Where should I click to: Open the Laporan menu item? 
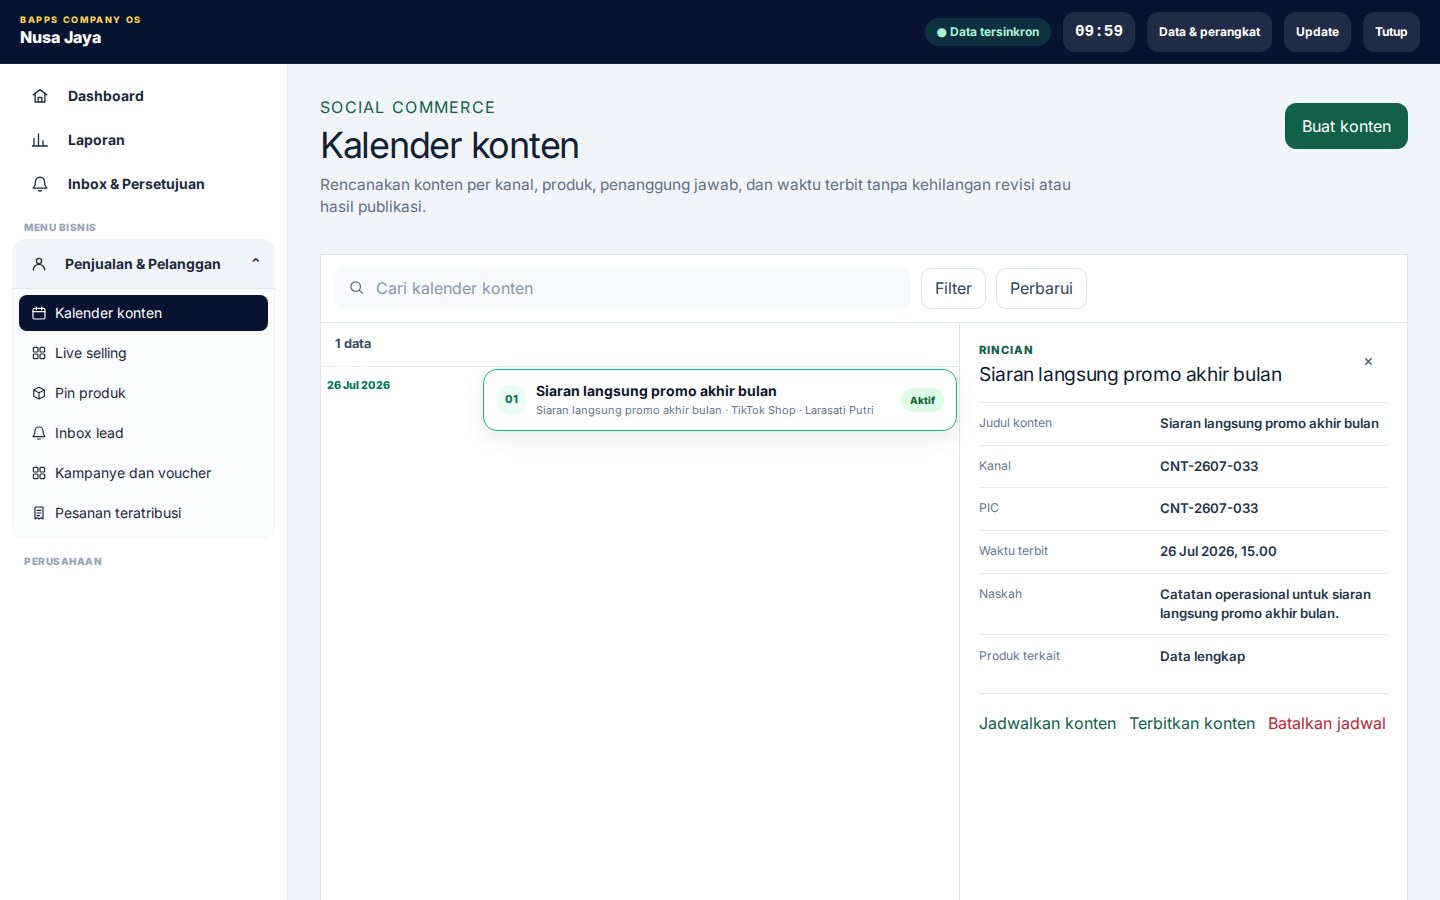click(143, 140)
